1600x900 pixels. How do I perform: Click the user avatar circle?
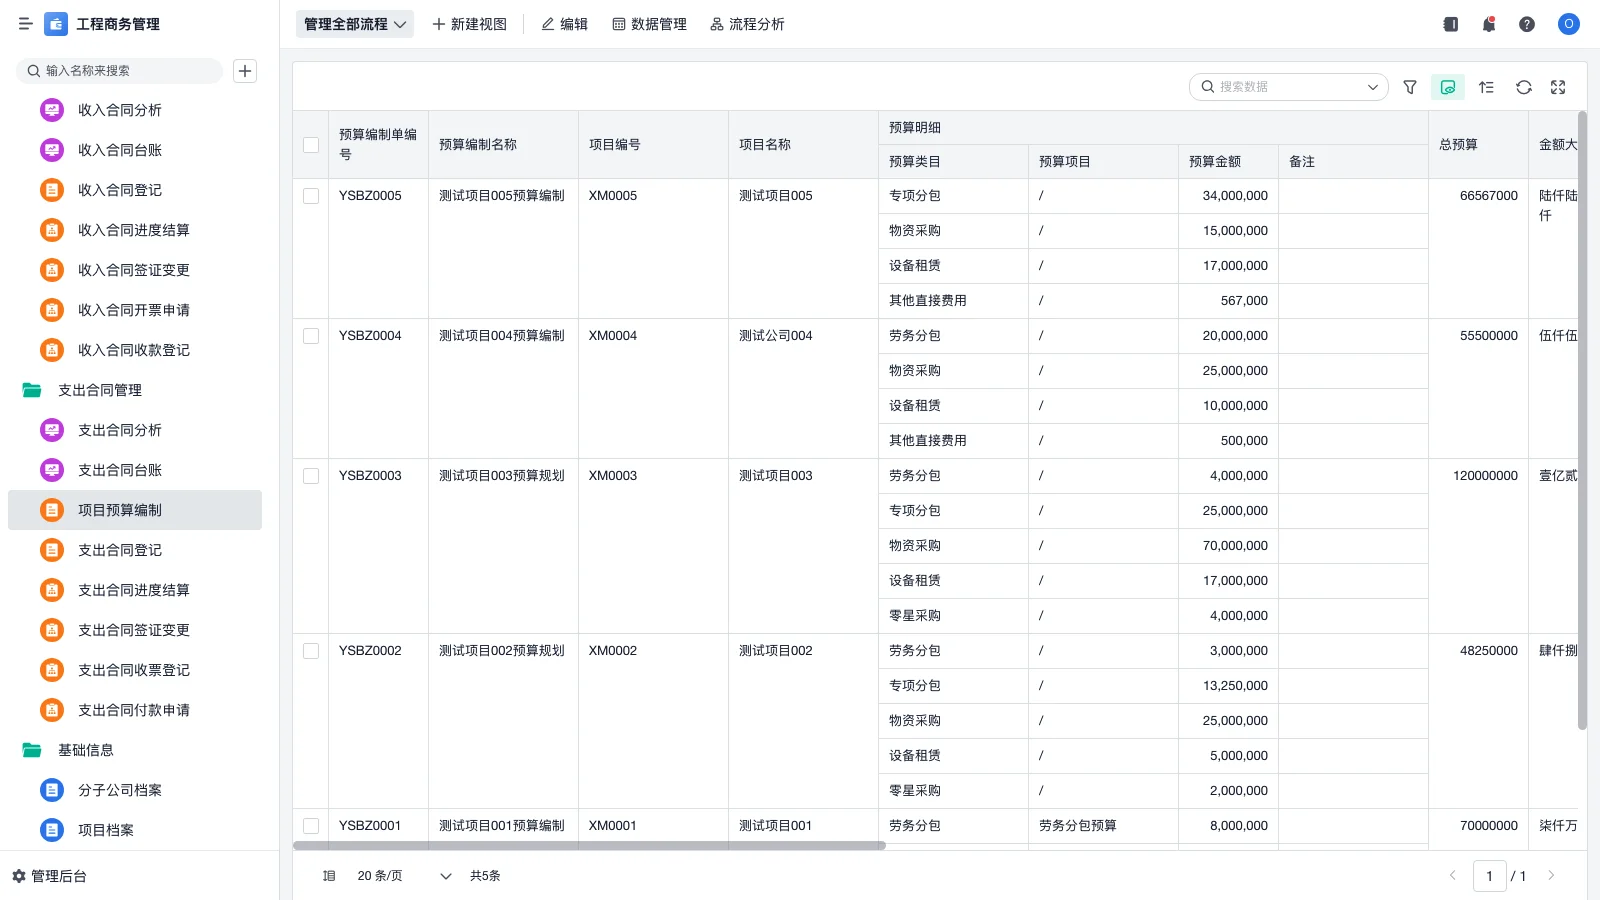[1568, 24]
